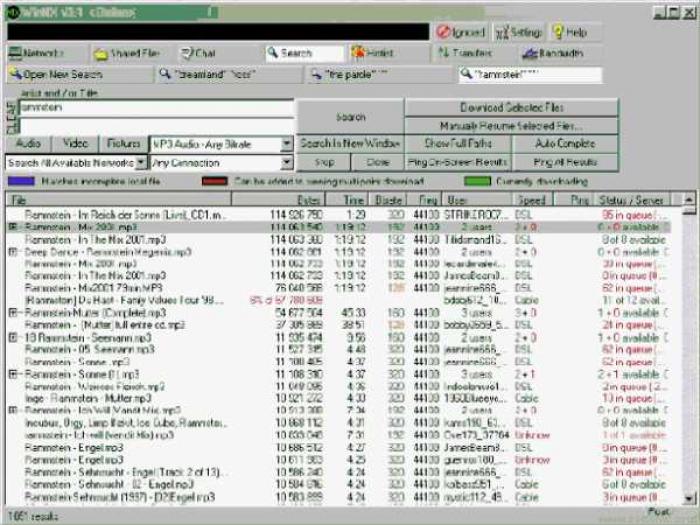This screenshot has width=700, height=525.
Task: Open Shared Files folder icon tab
Action: tap(100, 54)
